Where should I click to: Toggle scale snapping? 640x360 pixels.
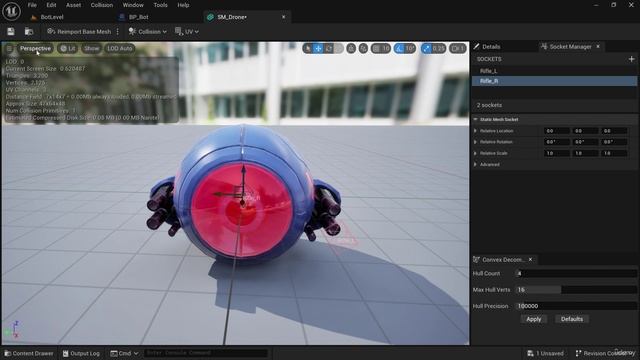coord(426,49)
